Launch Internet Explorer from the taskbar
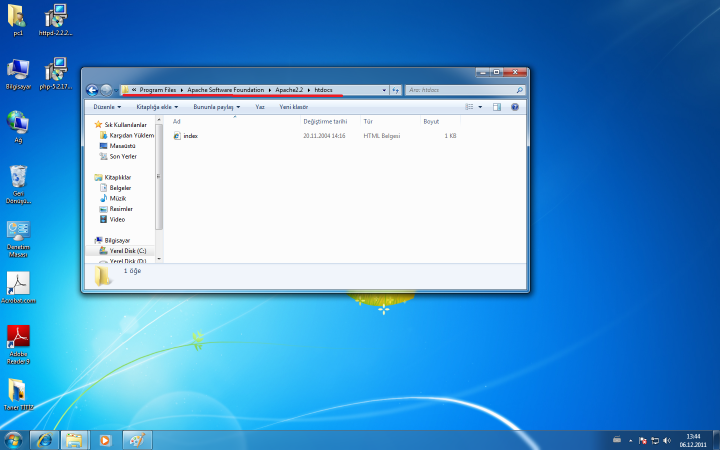This screenshot has width=720, height=450. [x=43, y=440]
